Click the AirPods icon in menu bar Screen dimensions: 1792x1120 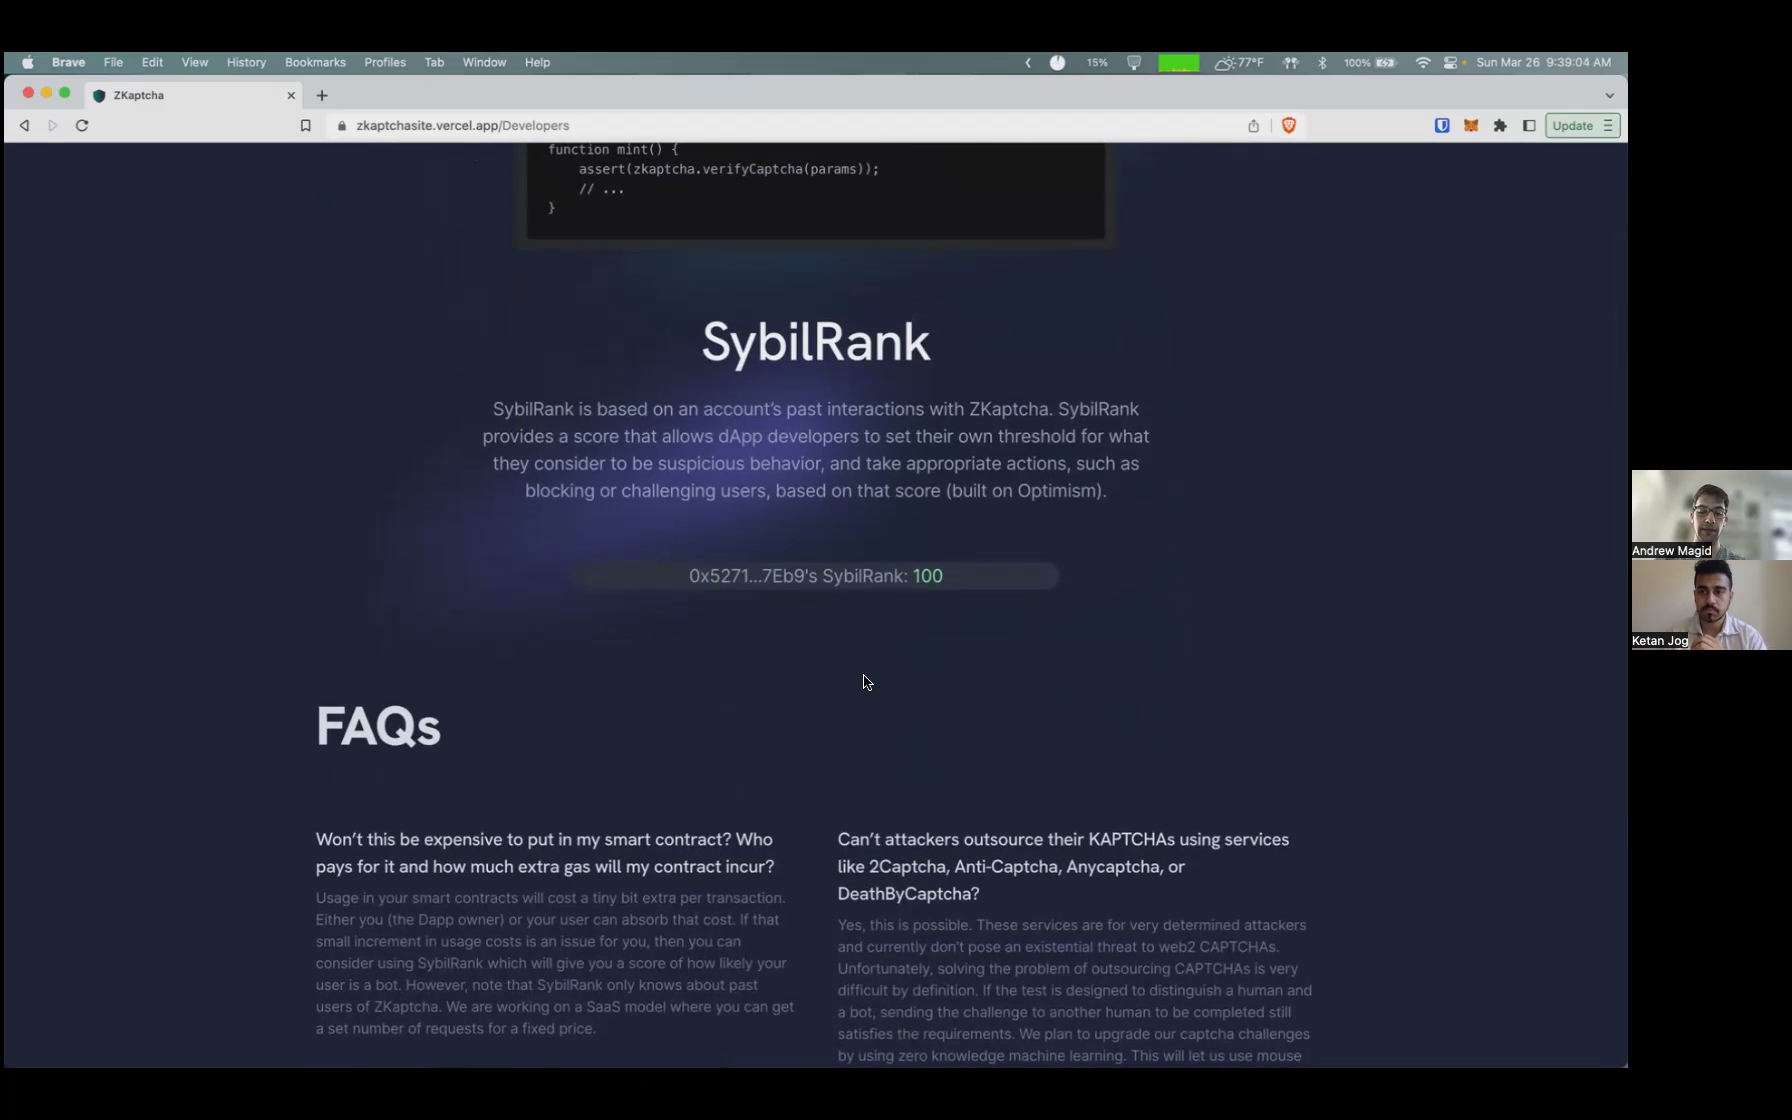[x=1291, y=62]
